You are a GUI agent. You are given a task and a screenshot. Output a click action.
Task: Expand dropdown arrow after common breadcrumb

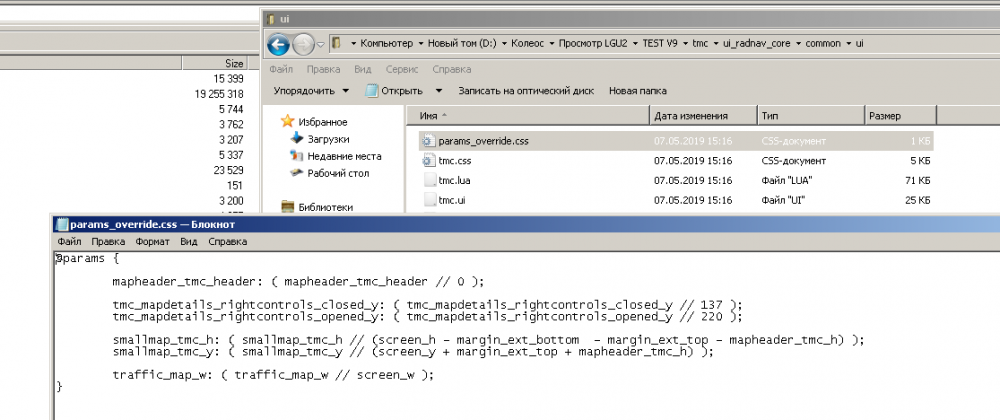click(848, 44)
